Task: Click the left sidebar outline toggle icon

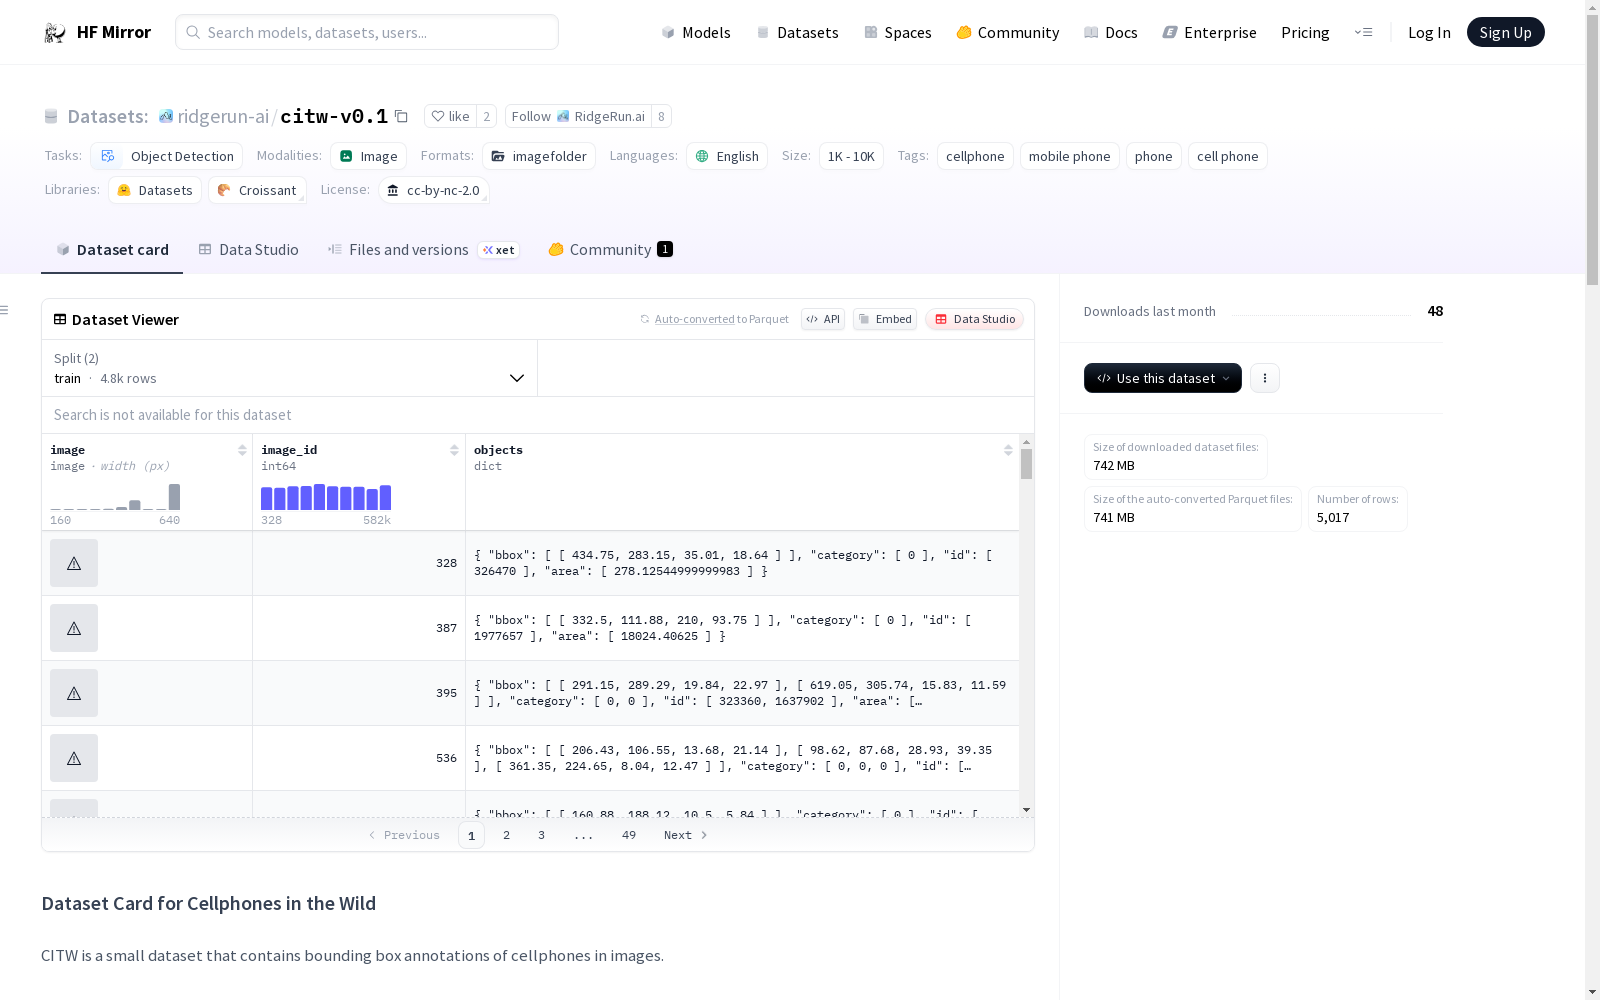Action: tap(4, 310)
